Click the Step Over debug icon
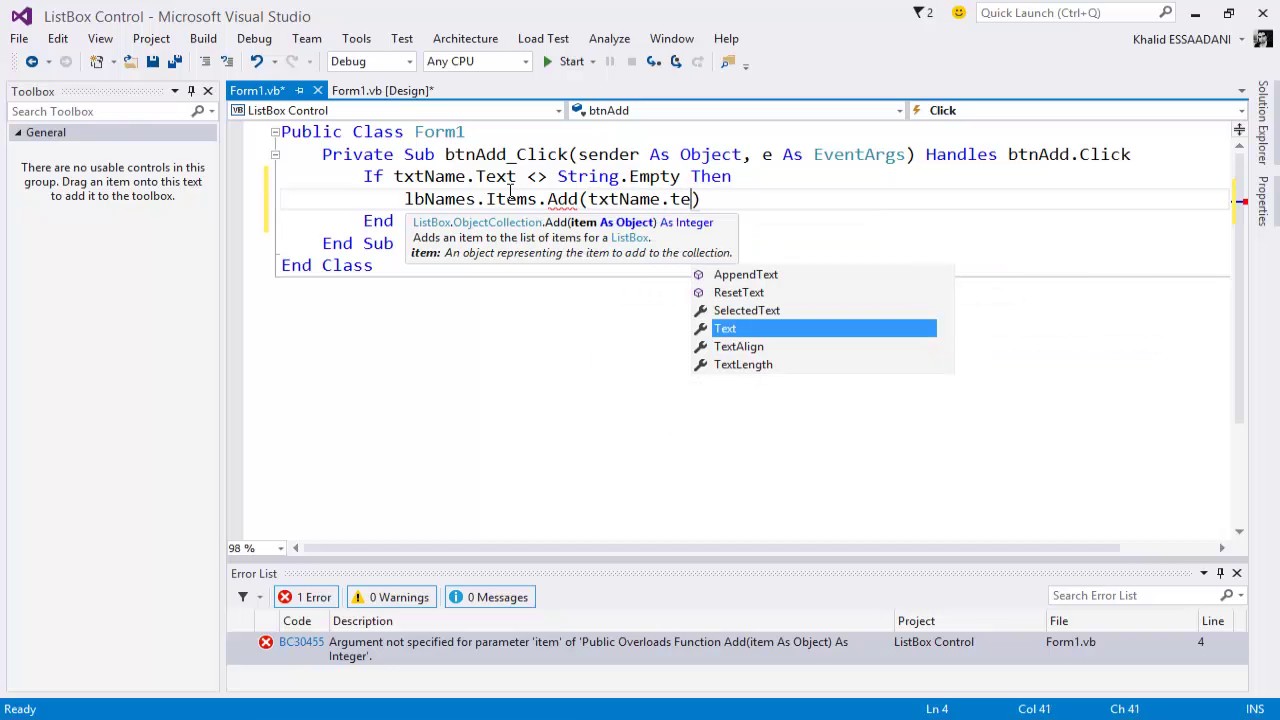 tap(676, 62)
